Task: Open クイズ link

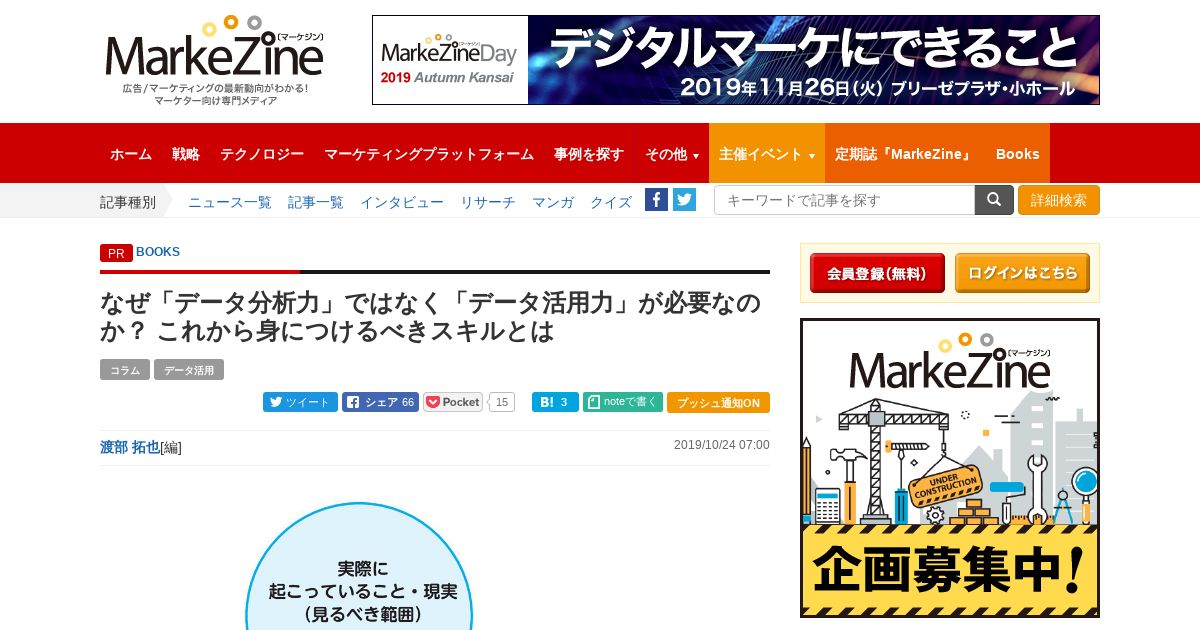Action: click(x=611, y=202)
